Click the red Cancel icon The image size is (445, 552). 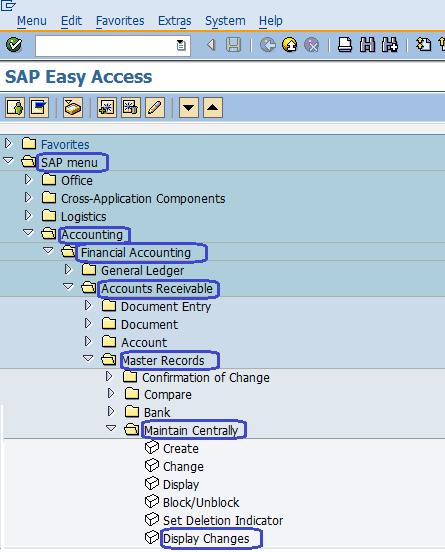coord(312,45)
